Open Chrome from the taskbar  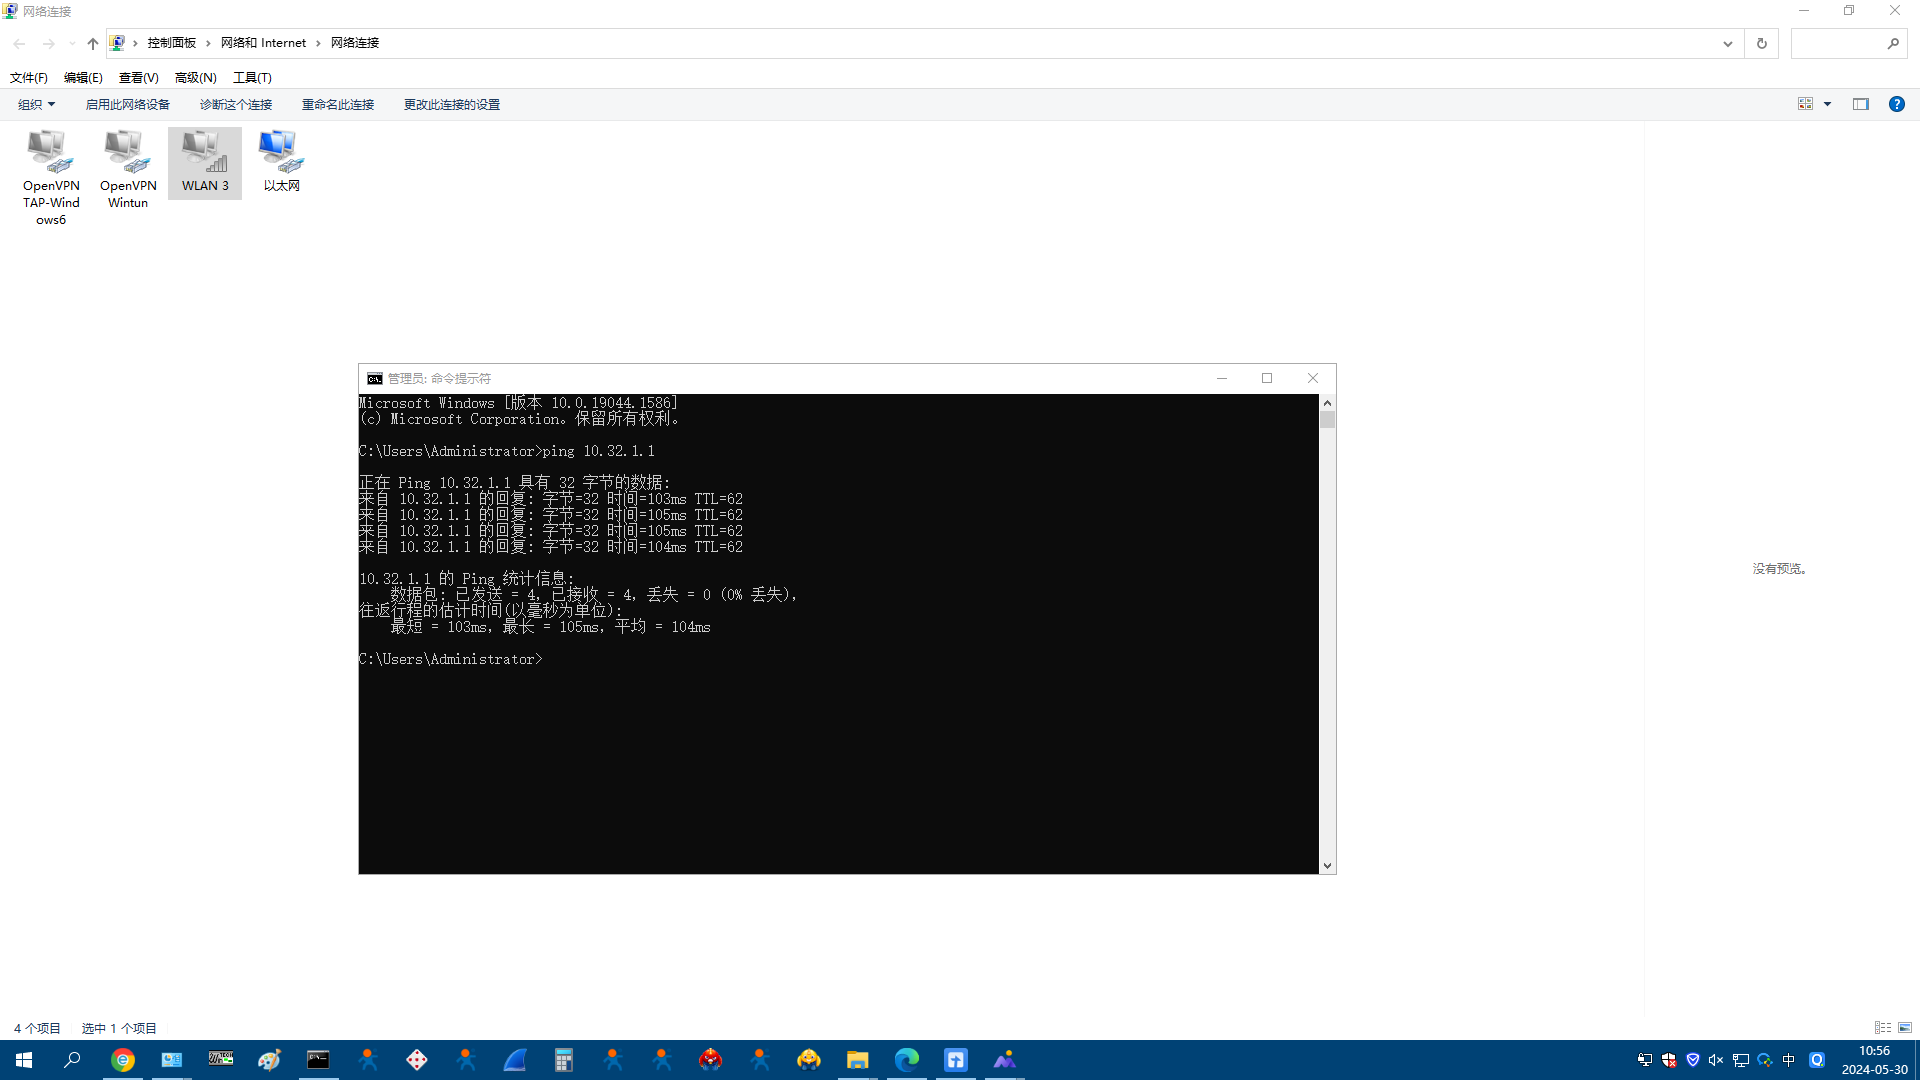click(x=123, y=1060)
